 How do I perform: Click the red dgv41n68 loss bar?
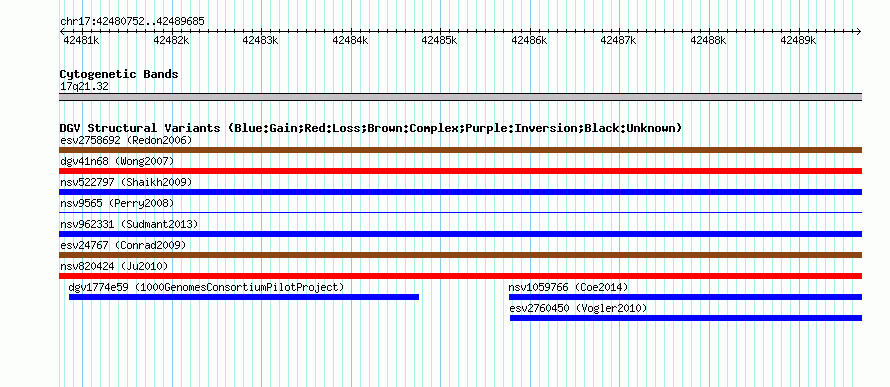pos(460,171)
